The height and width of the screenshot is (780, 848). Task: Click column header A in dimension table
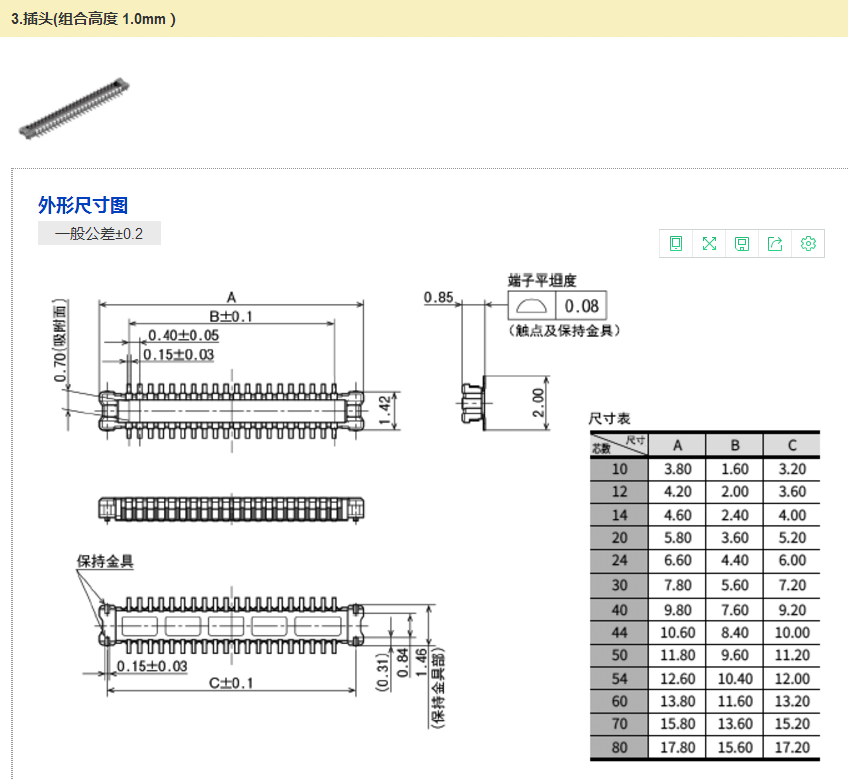pyautogui.click(x=677, y=445)
